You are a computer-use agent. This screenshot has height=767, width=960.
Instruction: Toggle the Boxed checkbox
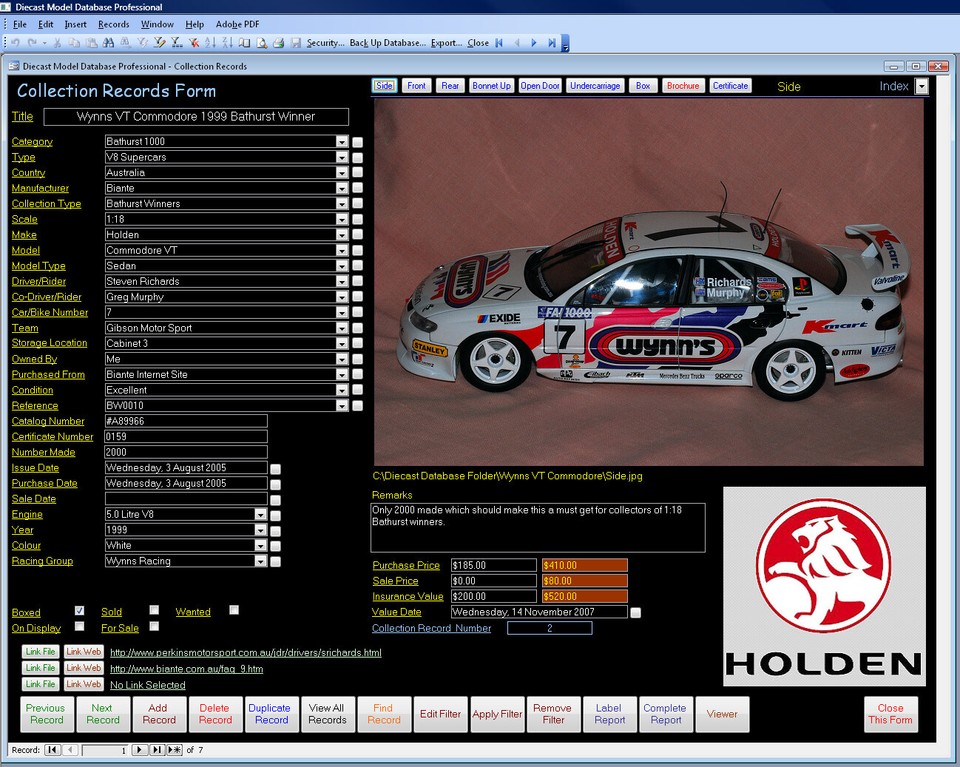point(80,610)
